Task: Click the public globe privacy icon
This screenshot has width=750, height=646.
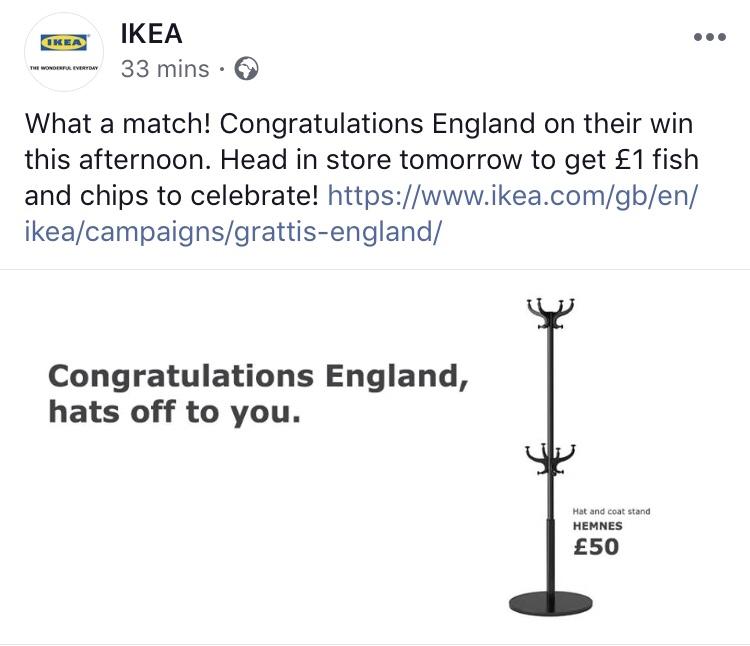Action: [246, 69]
